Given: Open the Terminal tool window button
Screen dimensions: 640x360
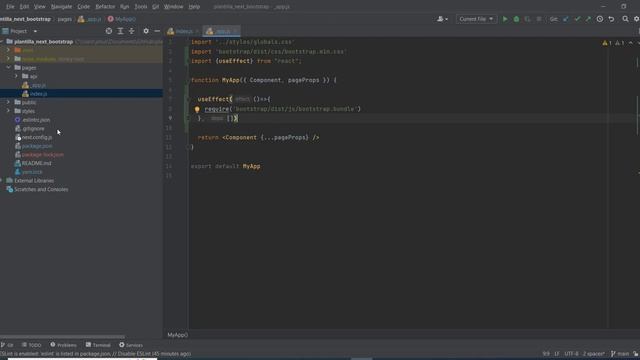Looking at the screenshot, I should (x=98, y=345).
